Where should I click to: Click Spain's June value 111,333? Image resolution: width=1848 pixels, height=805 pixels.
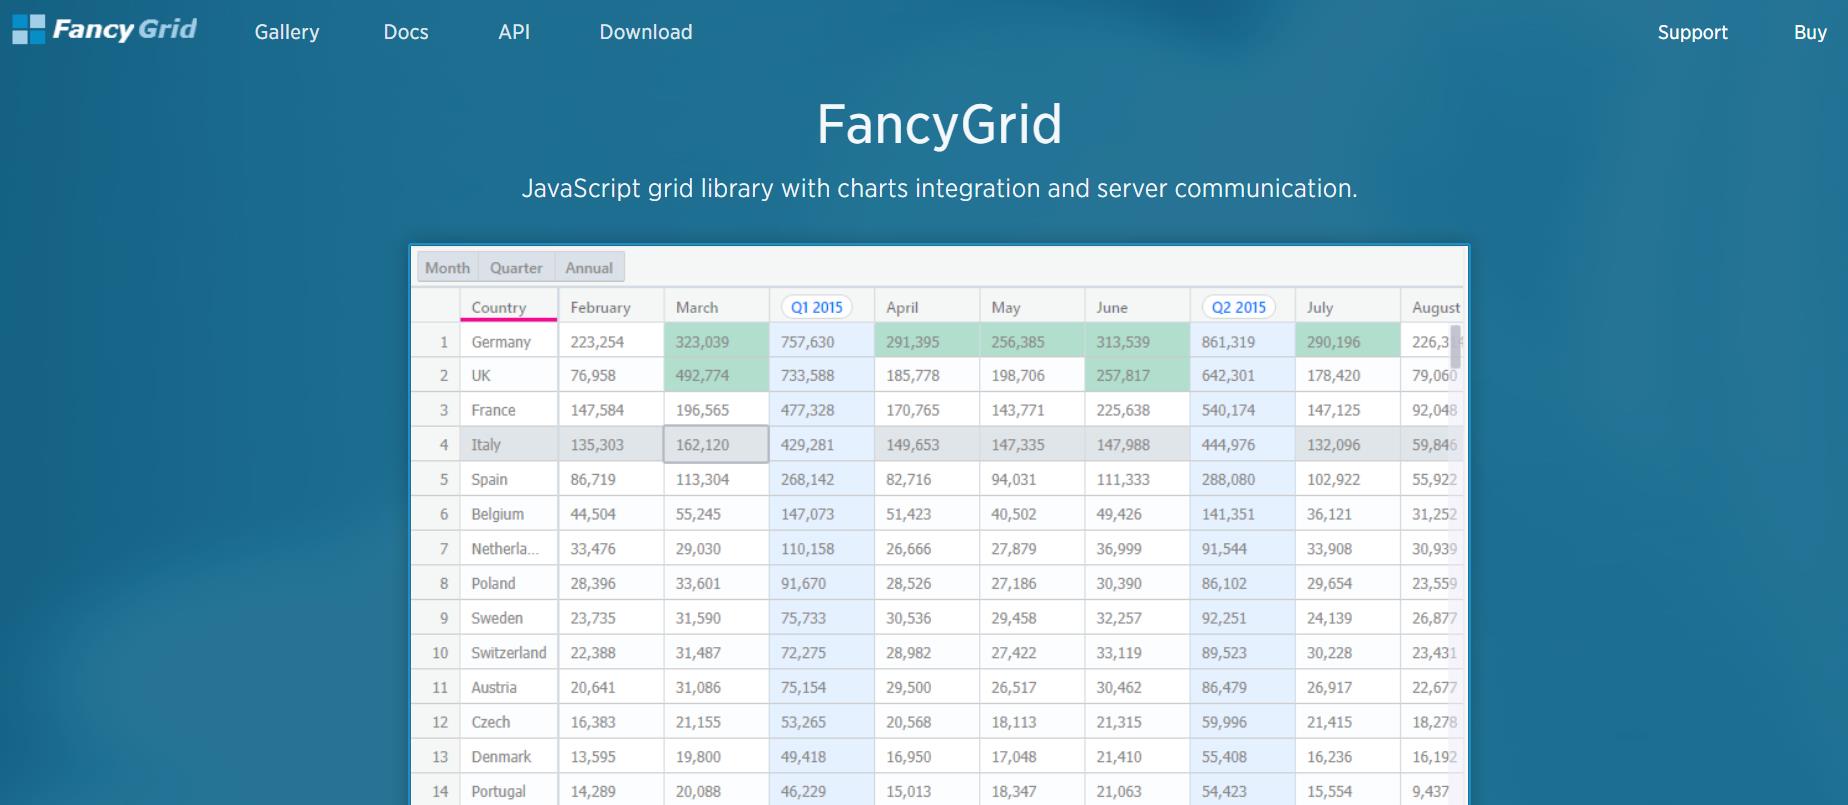click(1137, 479)
